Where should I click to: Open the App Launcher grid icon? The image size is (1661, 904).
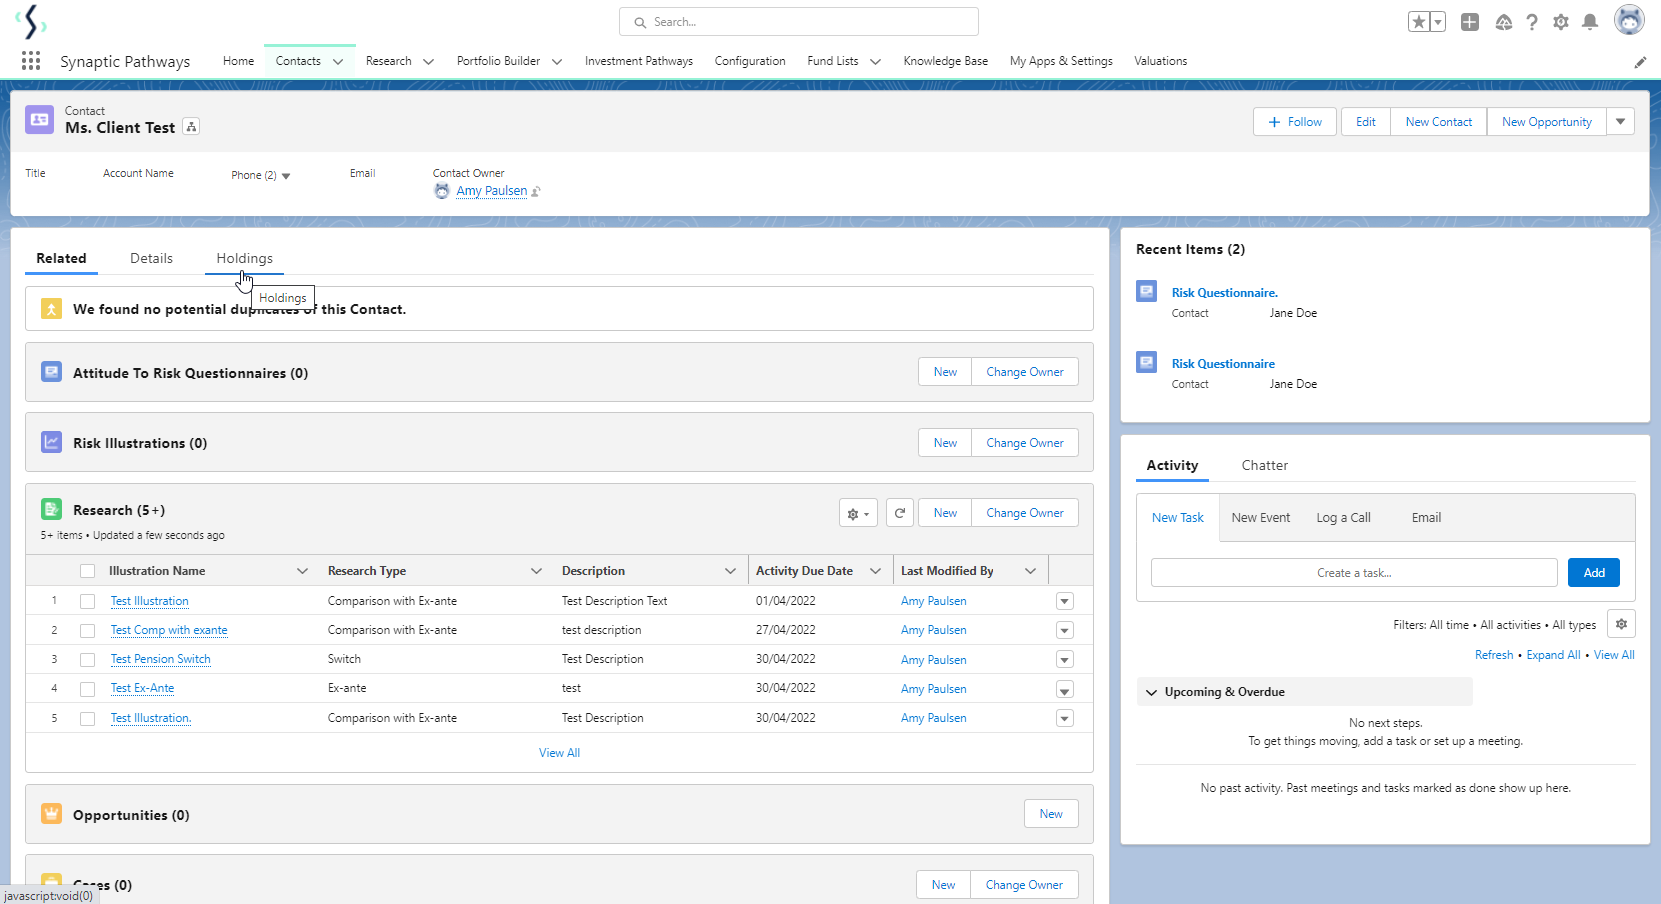[31, 61]
